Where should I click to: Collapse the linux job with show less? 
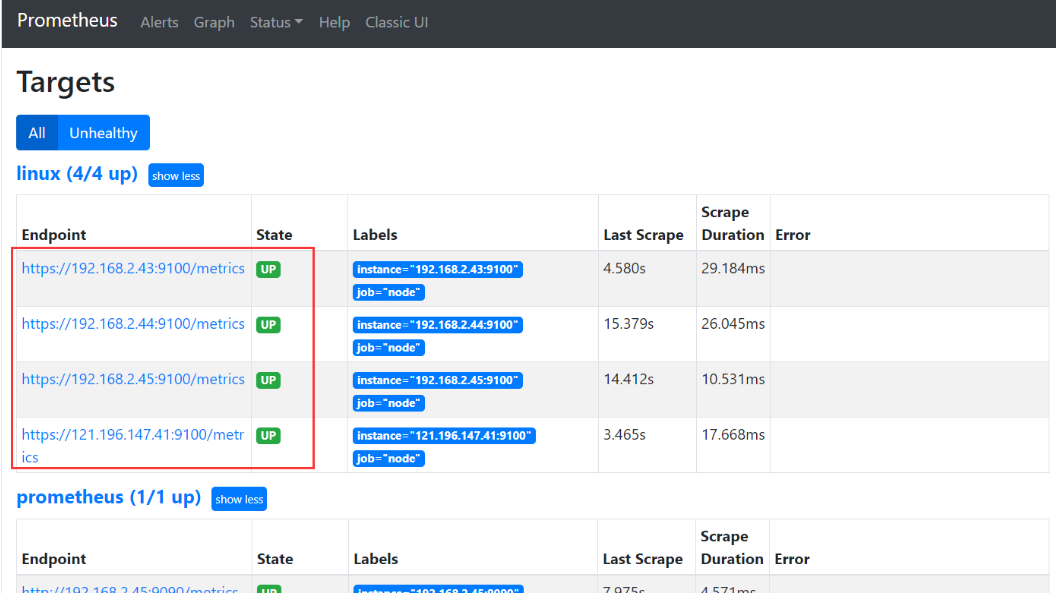click(176, 175)
